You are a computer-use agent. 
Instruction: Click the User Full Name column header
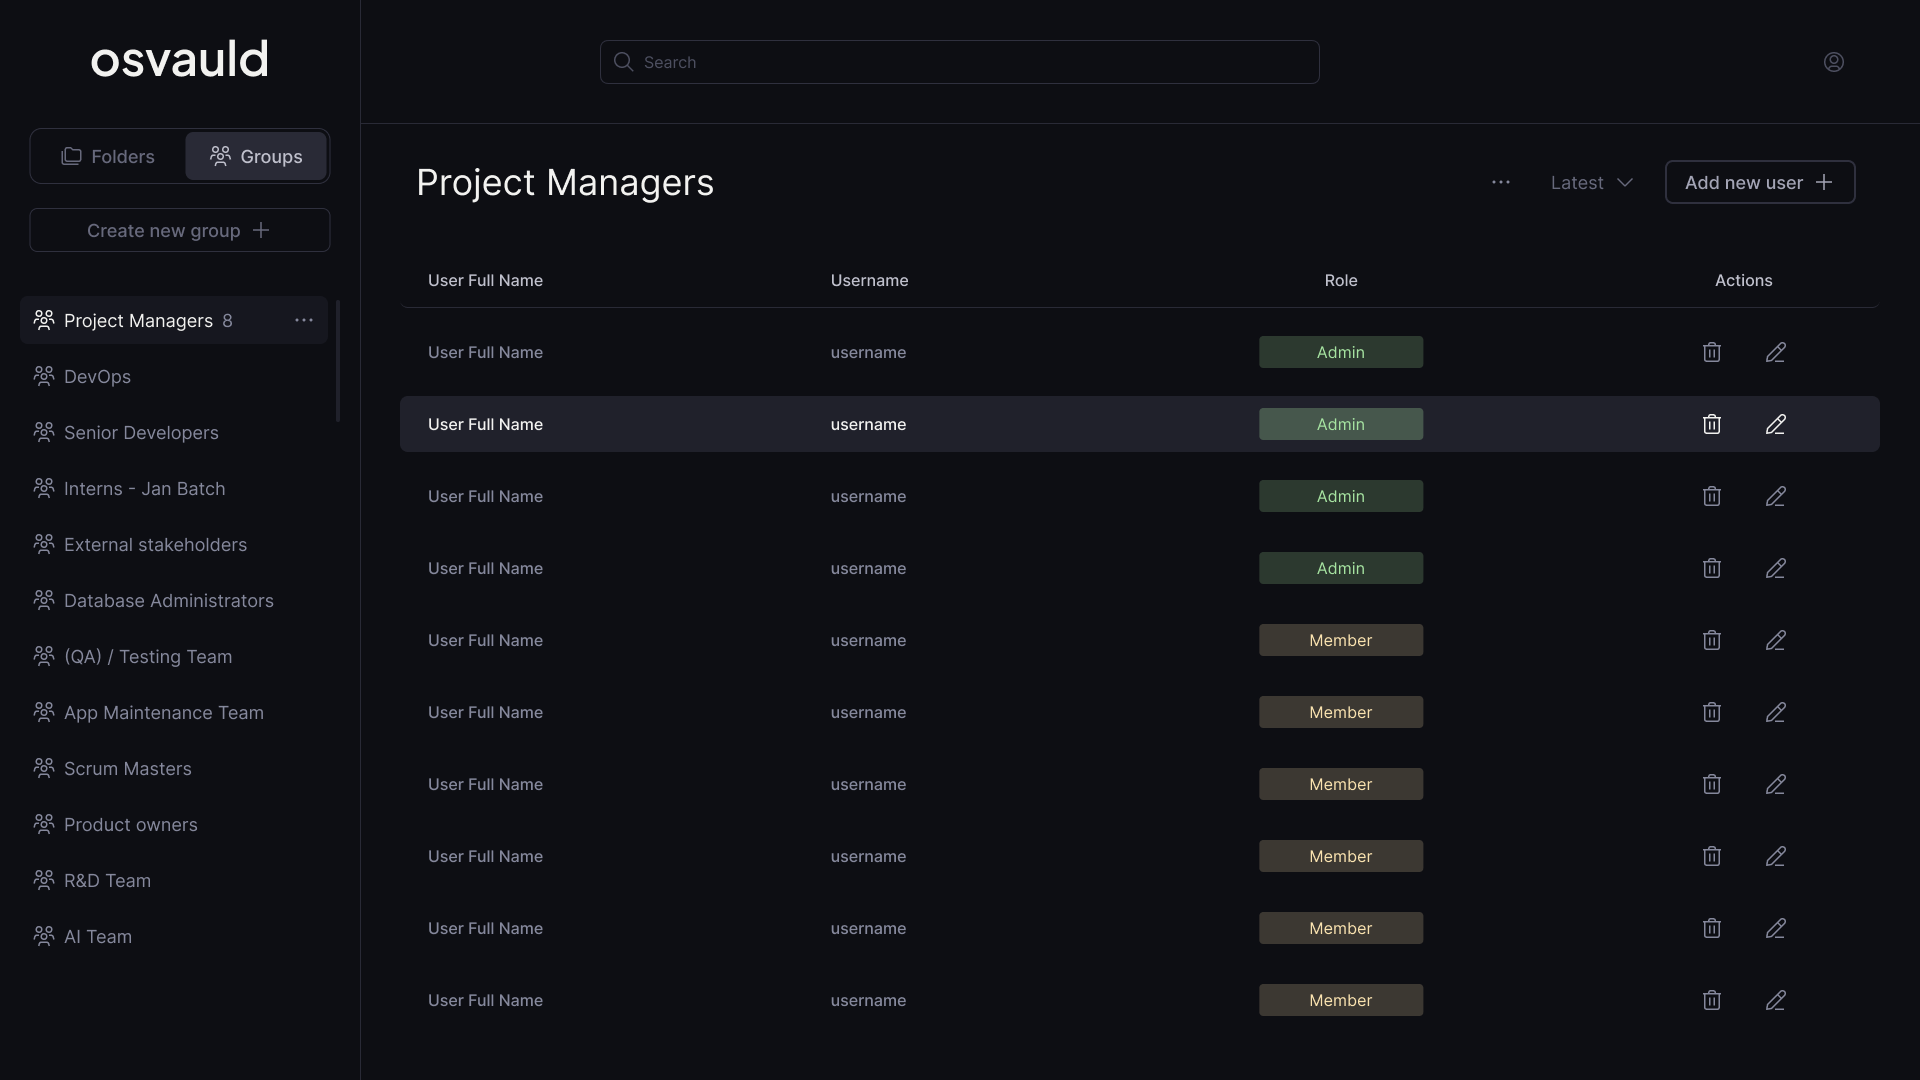485,280
